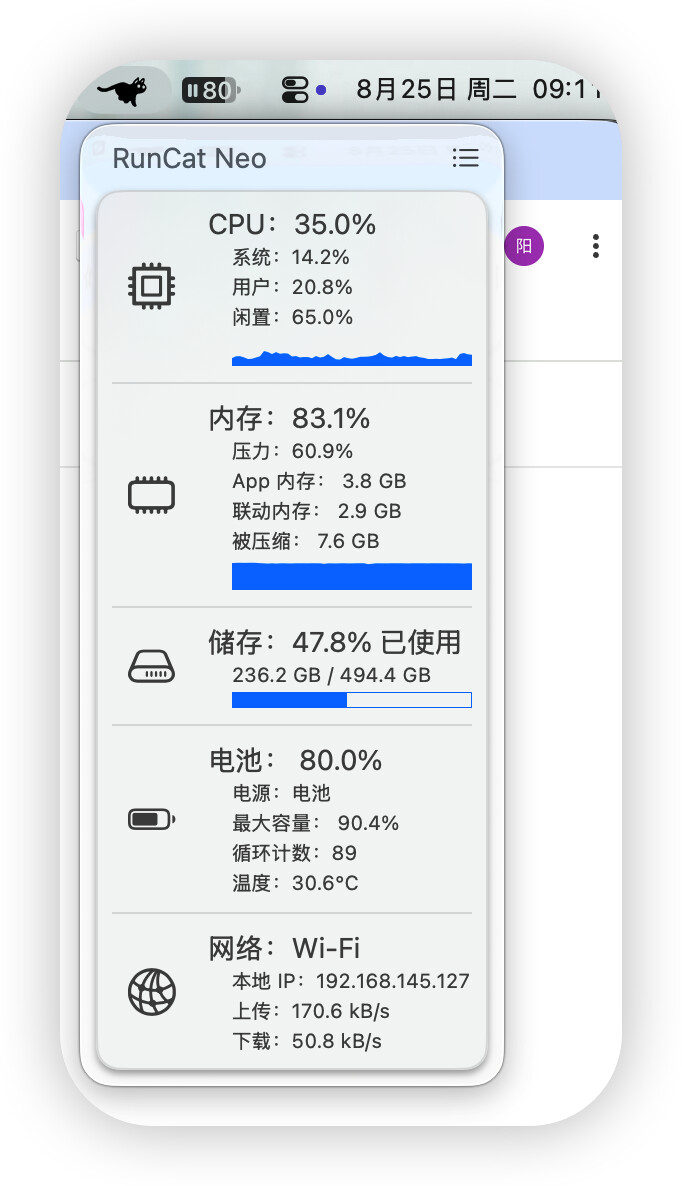Click the RunCat Neo title text
This screenshot has height=1186, width=682.
point(189,158)
